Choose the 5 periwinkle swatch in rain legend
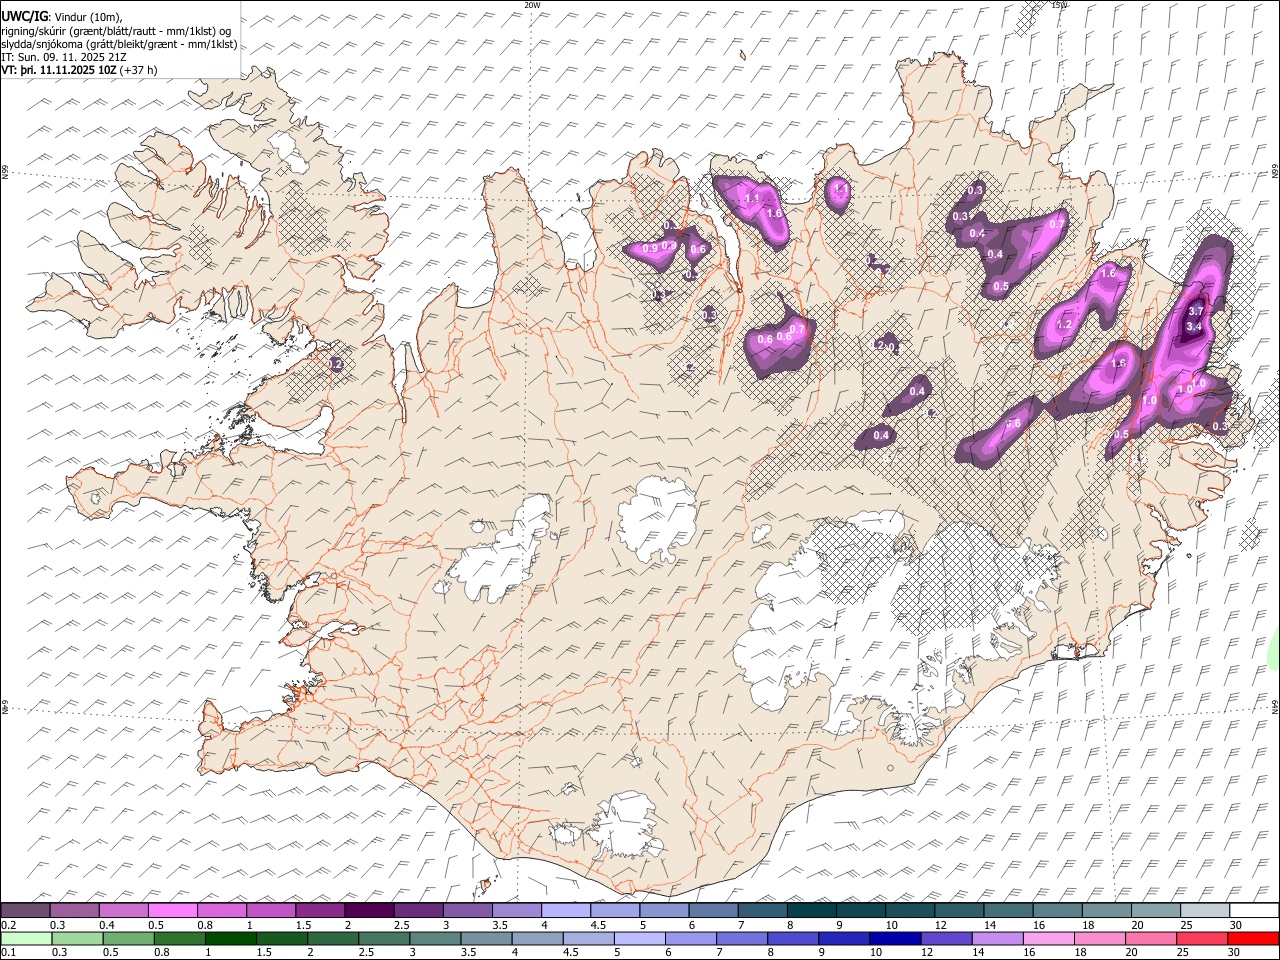 639,938
